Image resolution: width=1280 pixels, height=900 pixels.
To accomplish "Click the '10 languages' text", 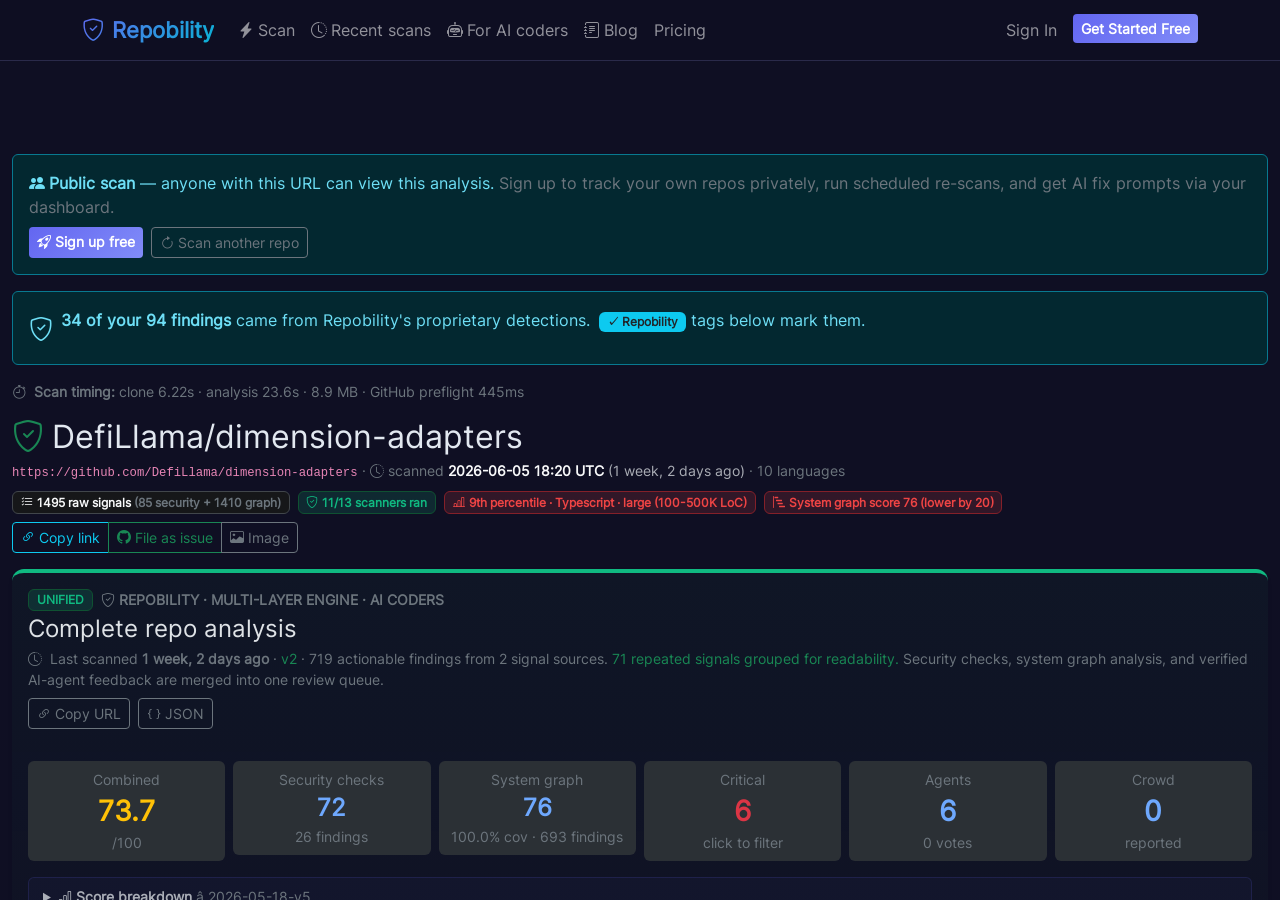I will point(801,471).
